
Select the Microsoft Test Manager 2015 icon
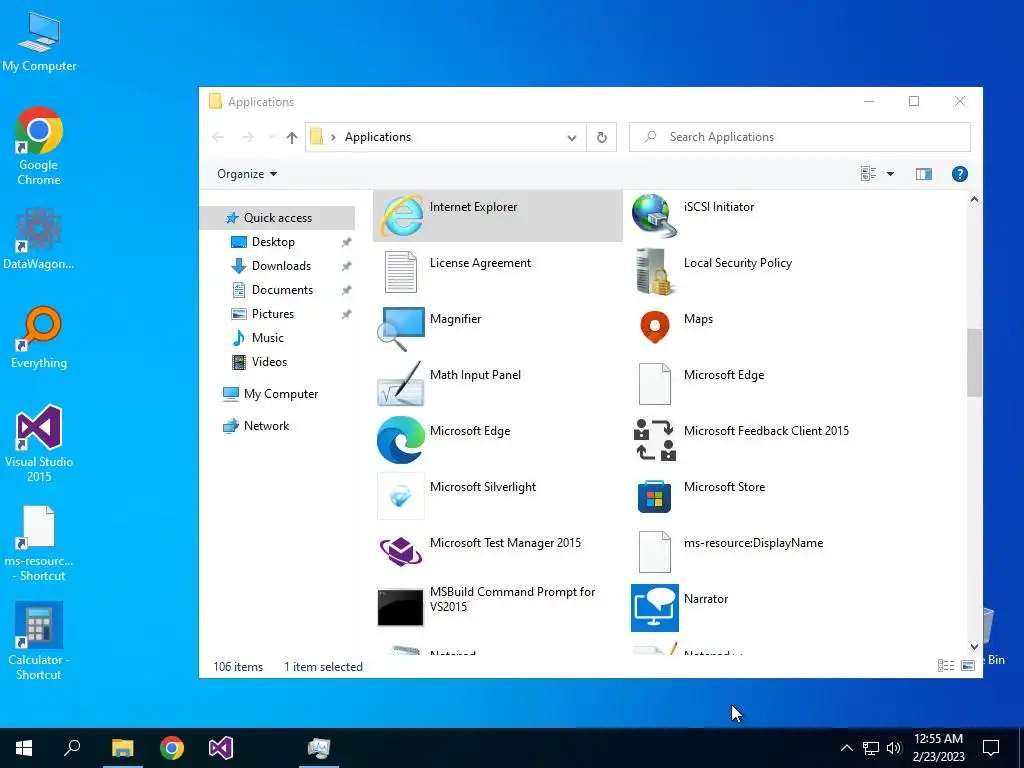401,552
